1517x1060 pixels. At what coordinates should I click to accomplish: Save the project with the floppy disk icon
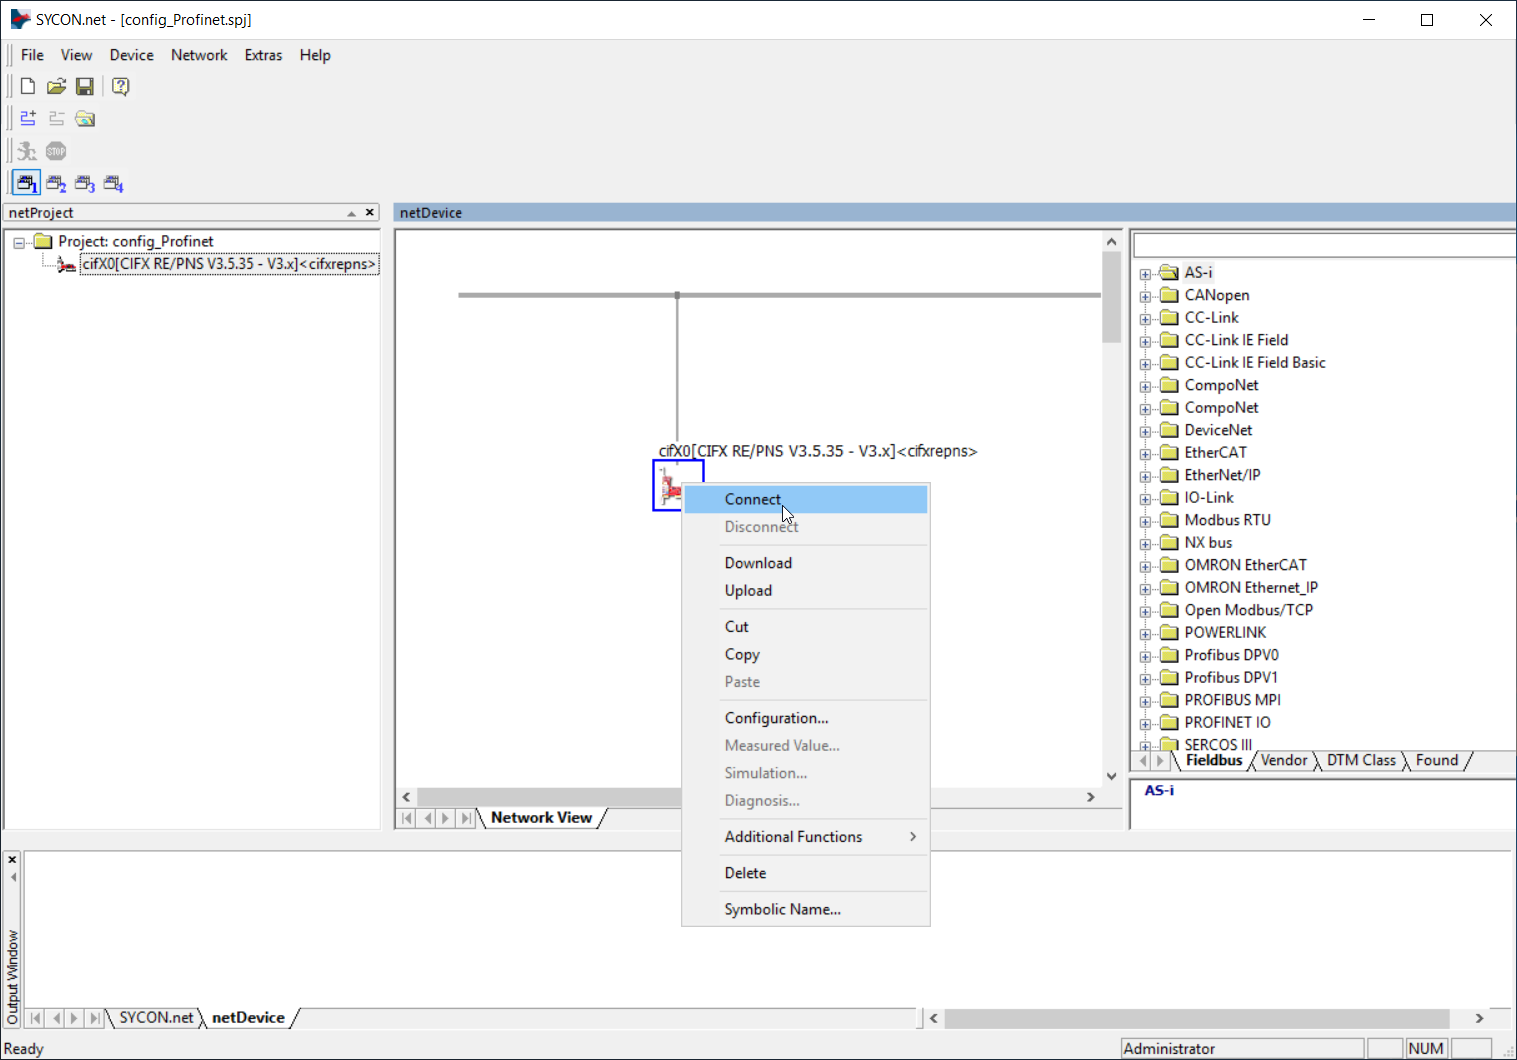pos(85,87)
